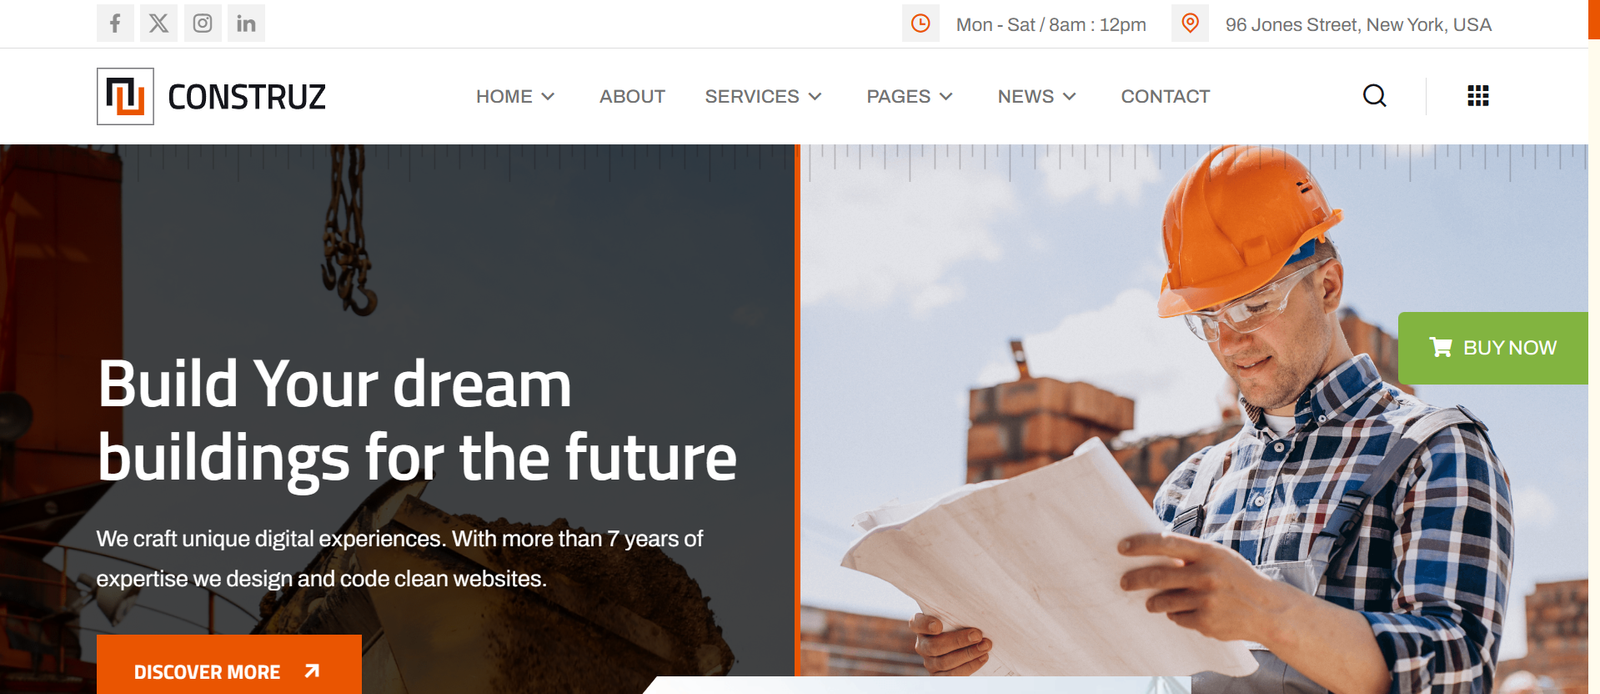Open the X (Twitter) social icon
The height and width of the screenshot is (694, 1600).
(159, 23)
